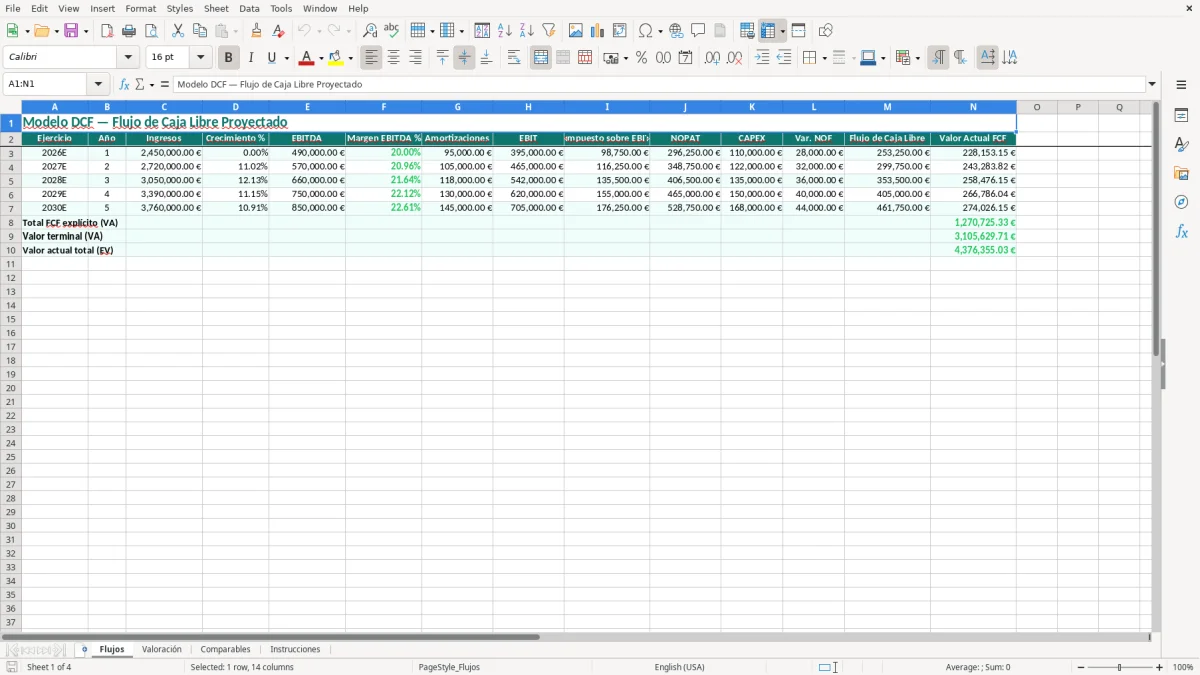This screenshot has width=1200, height=675.
Task: Toggle Center Horizontally alignment
Action: click(394, 58)
